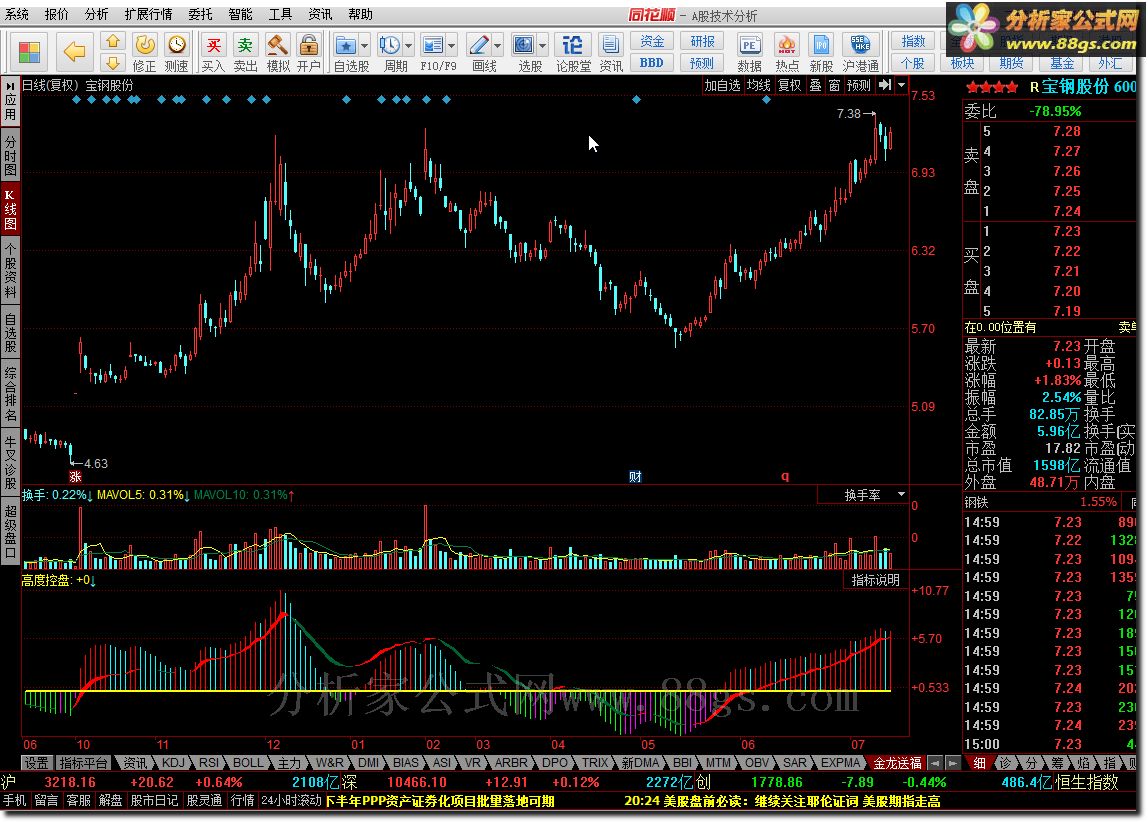Open the chart header options dropdown arrow

coord(901,85)
